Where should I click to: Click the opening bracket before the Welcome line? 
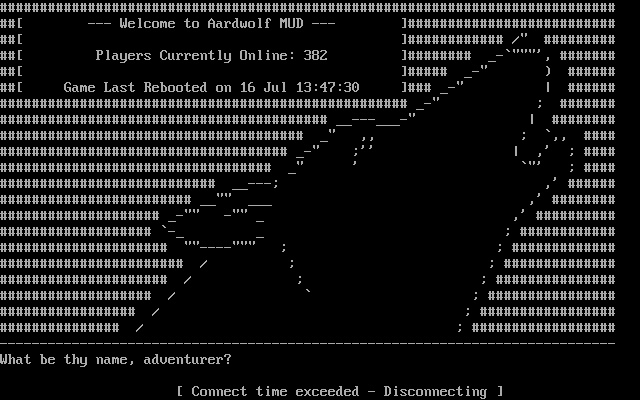[x=20, y=23]
